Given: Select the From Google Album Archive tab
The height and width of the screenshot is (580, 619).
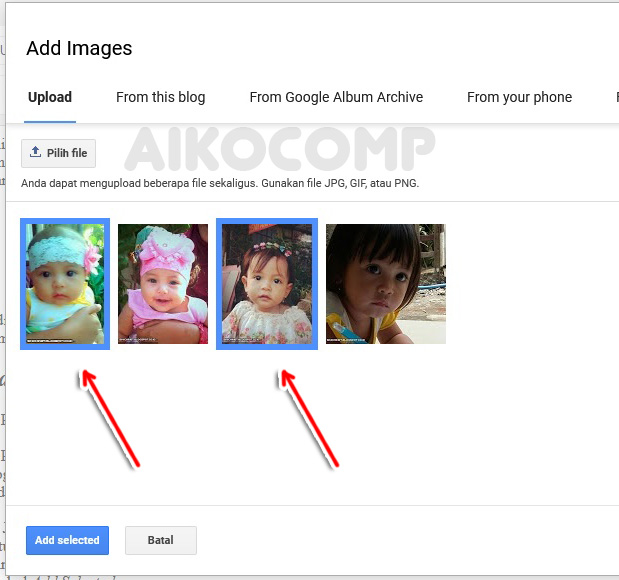Looking at the screenshot, I should pyautogui.click(x=336, y=97).
